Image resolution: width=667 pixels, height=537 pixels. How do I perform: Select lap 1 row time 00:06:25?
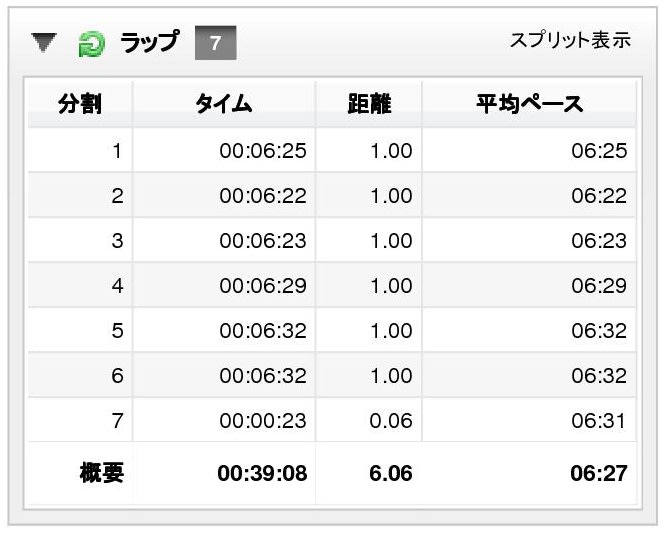(x=263, y=151)
